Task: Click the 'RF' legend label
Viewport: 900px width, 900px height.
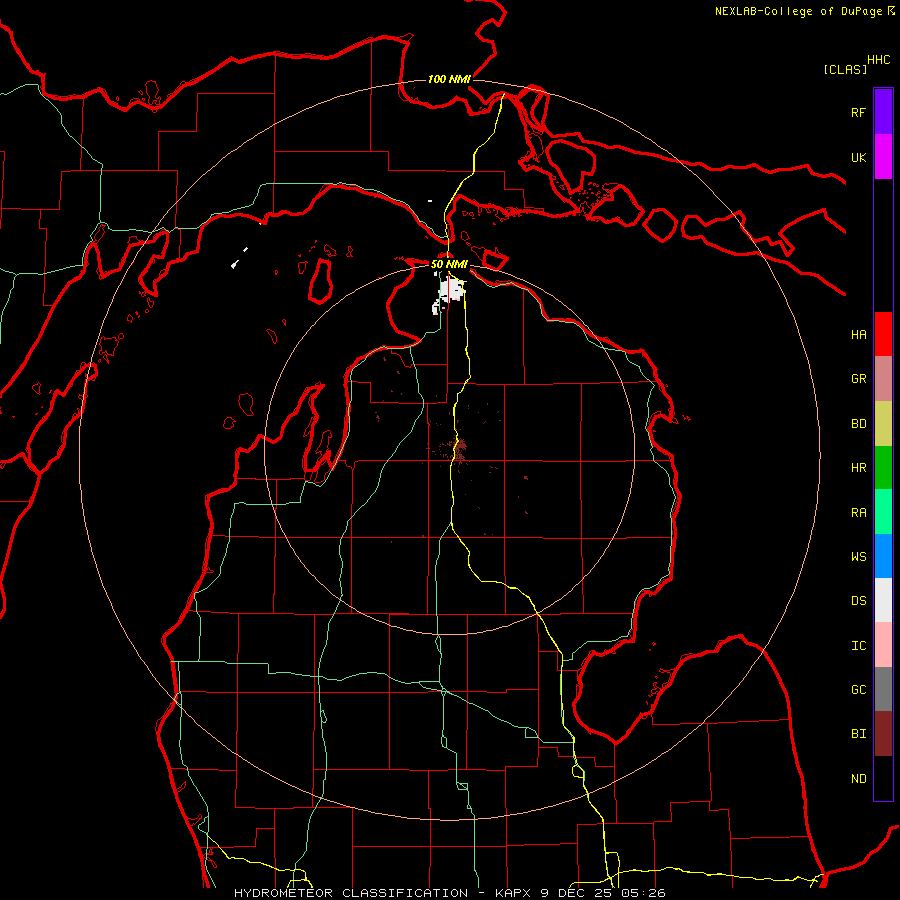Action: [x=858, y=112]
